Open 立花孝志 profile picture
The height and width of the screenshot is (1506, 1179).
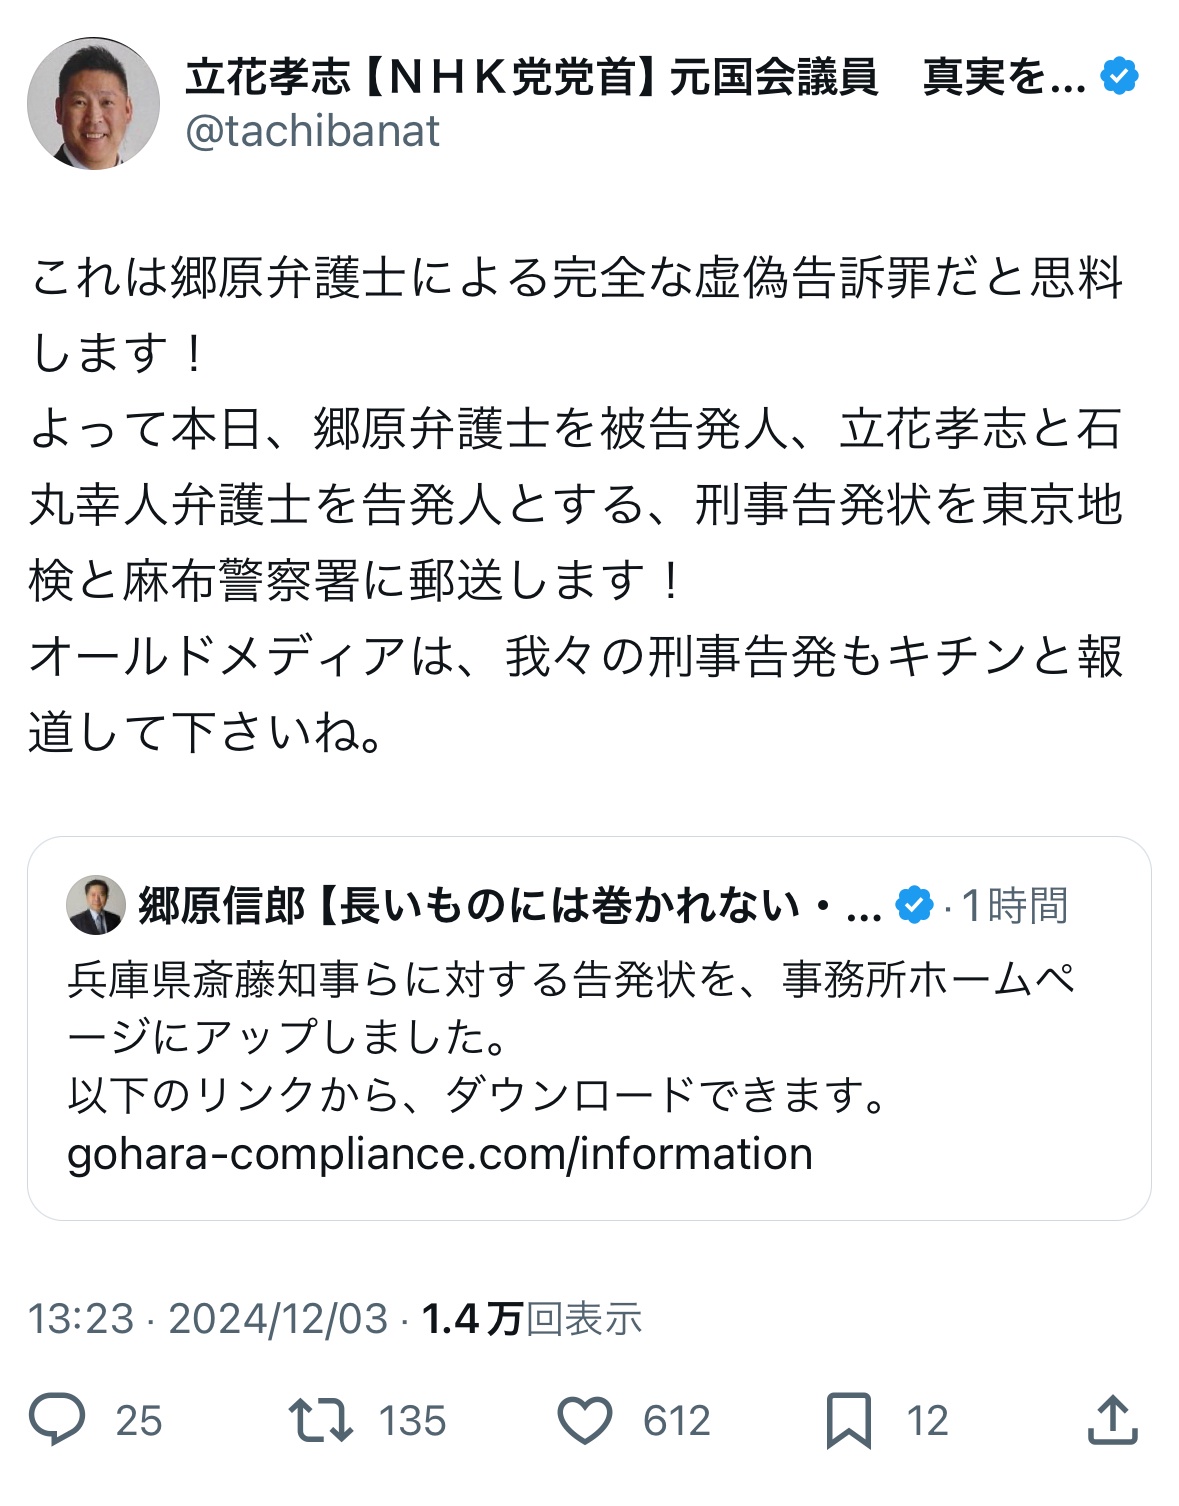point(93,104)
